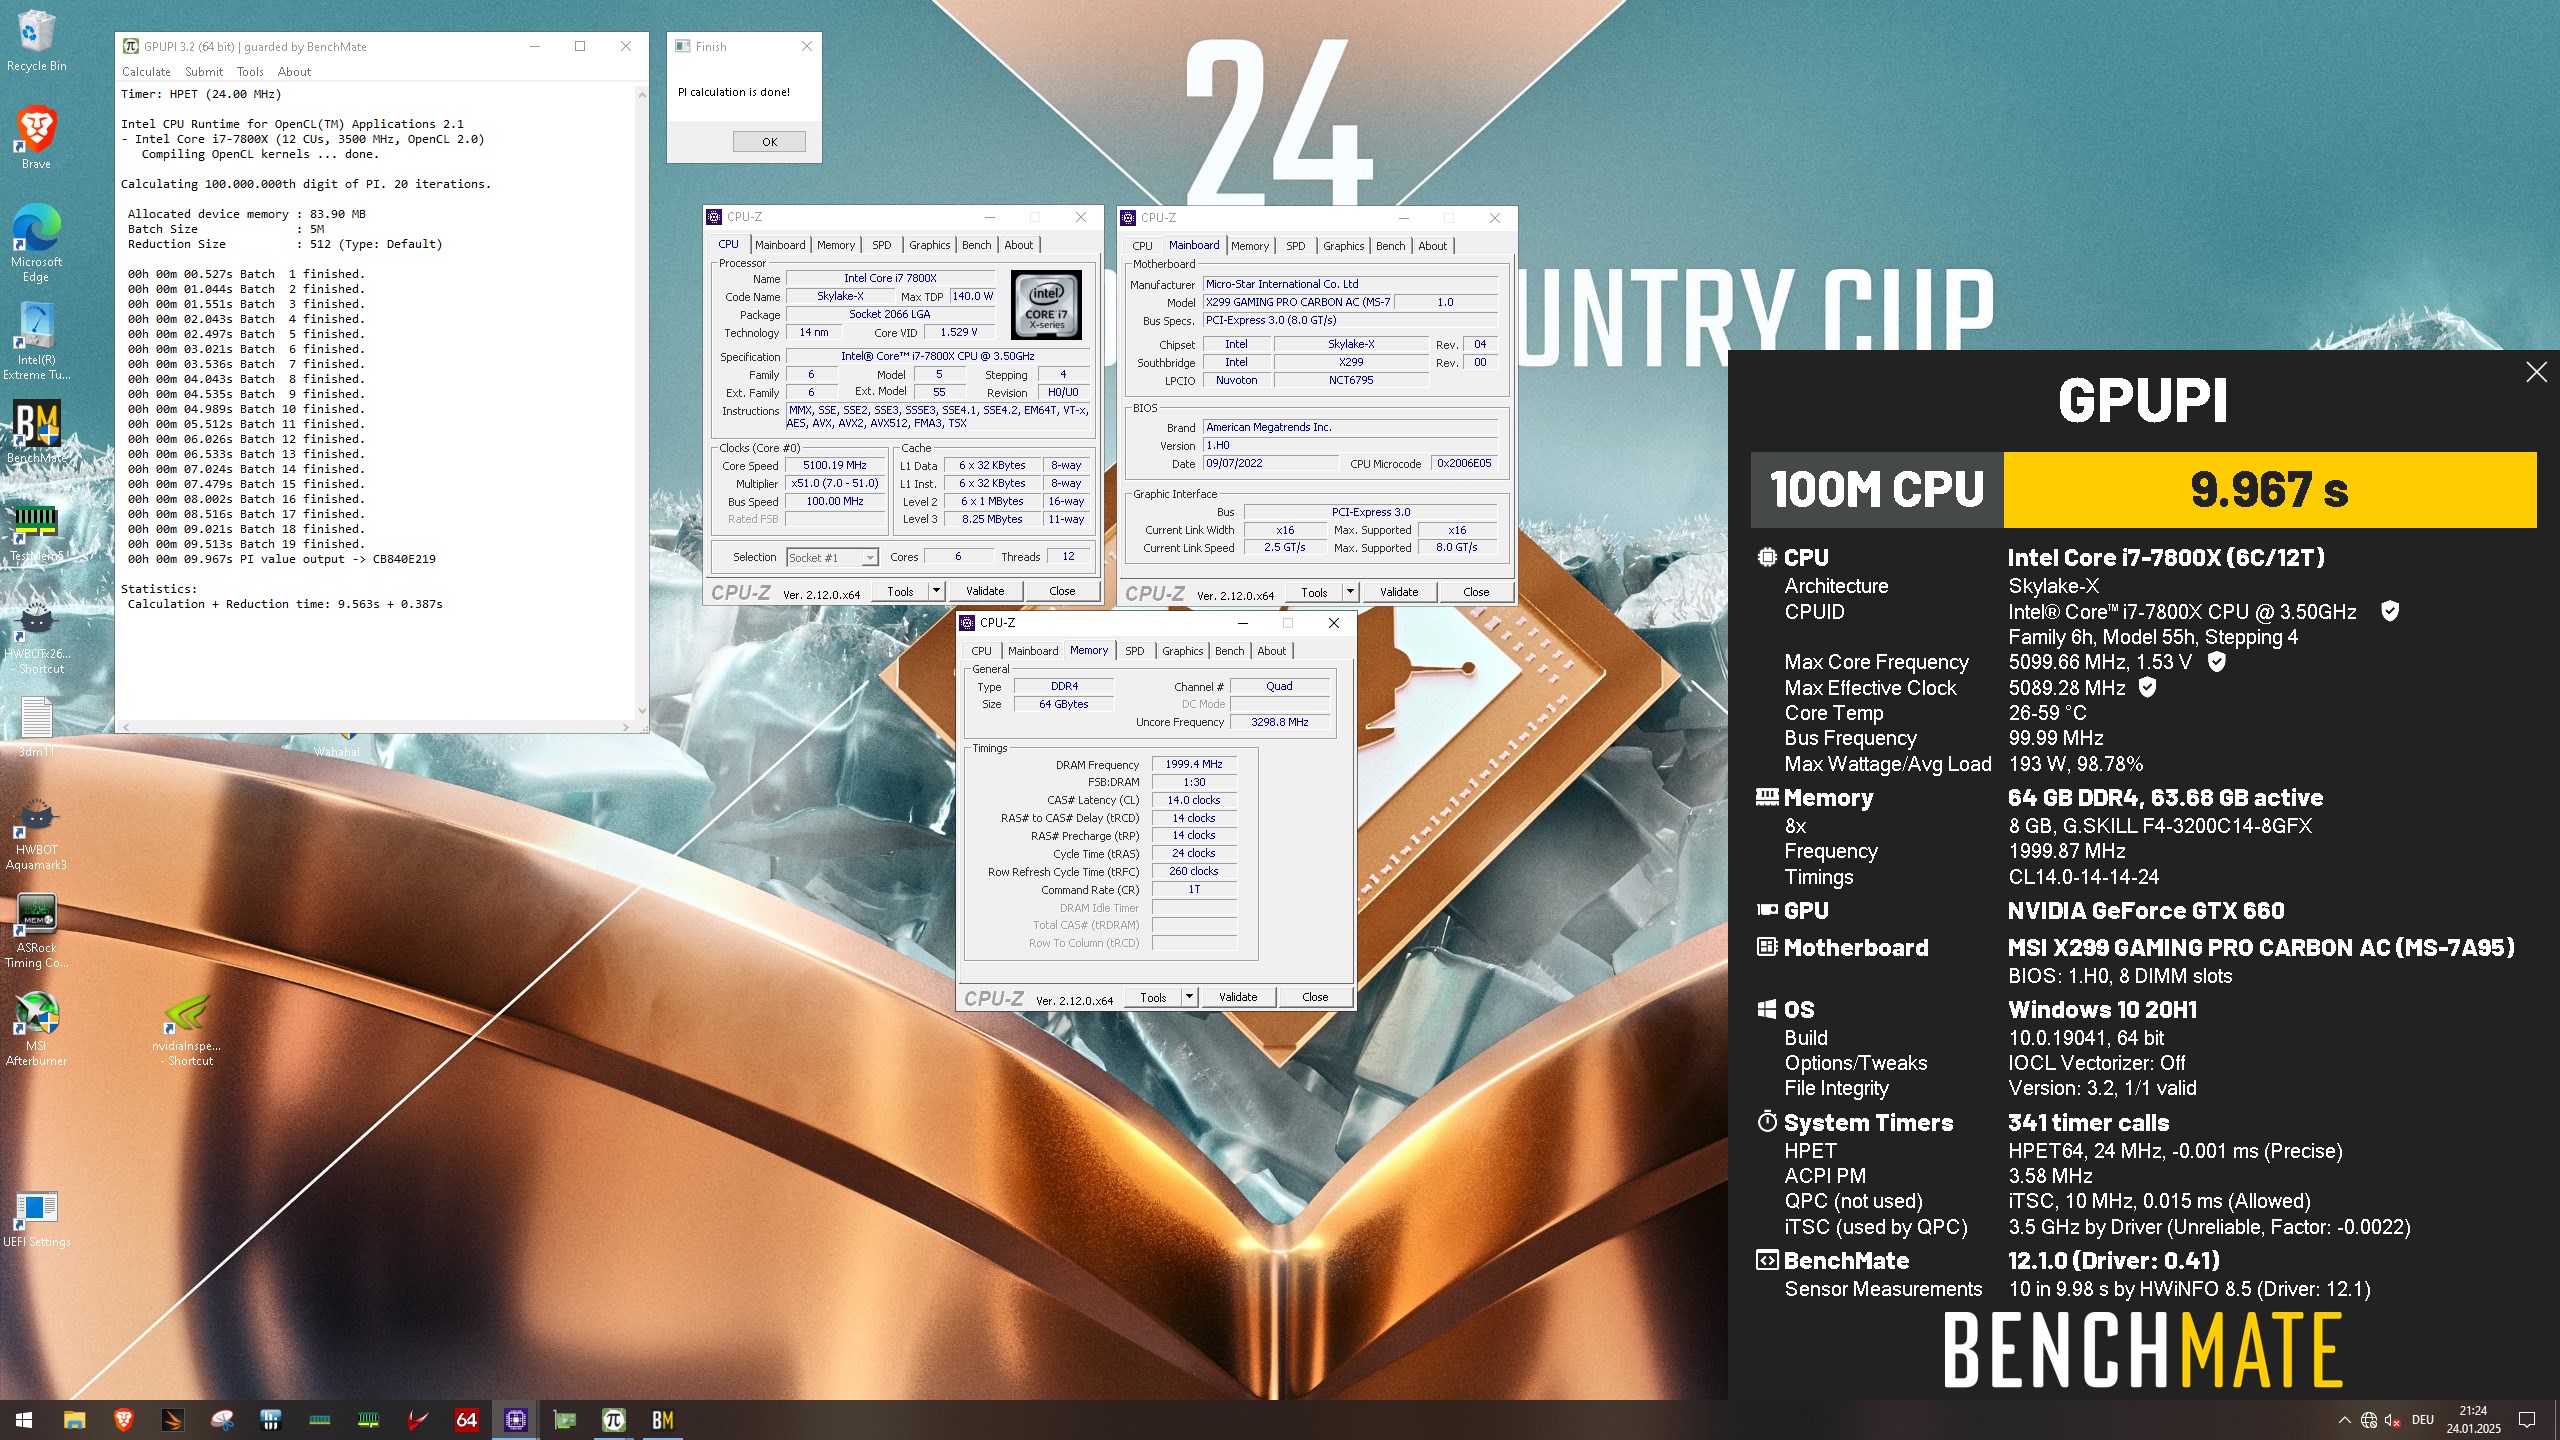Image resolution: width=2560 pixels, height=1440 pixels.
Task: Click the Uncore Frequency 3298.8 MHz value
Action: click(1279, 722)
